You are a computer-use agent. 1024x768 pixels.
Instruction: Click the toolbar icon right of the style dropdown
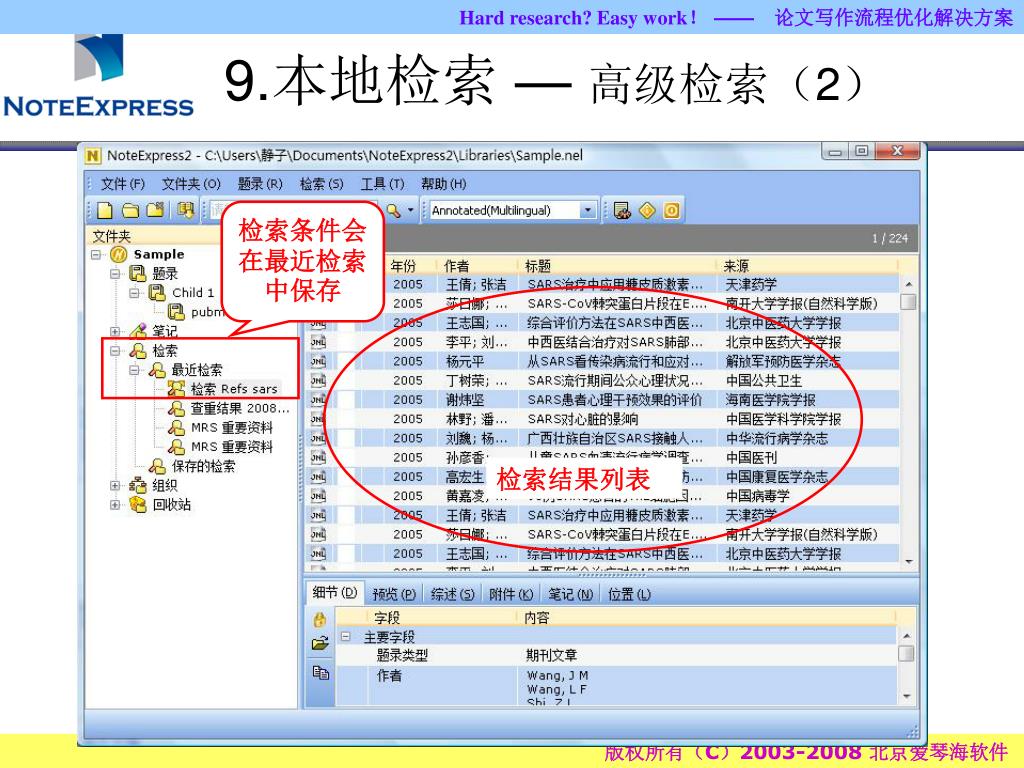point(622,210)
